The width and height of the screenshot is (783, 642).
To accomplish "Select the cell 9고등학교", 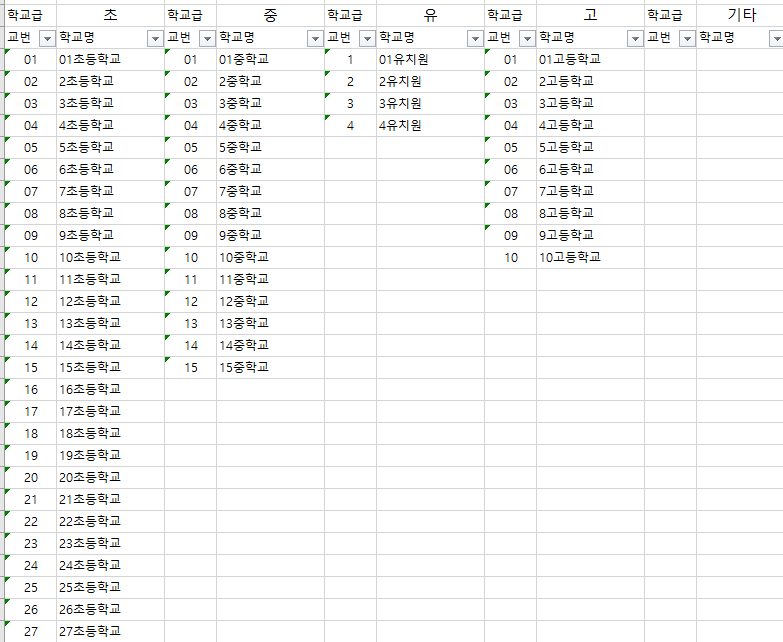I will click(x=590, y=235).
